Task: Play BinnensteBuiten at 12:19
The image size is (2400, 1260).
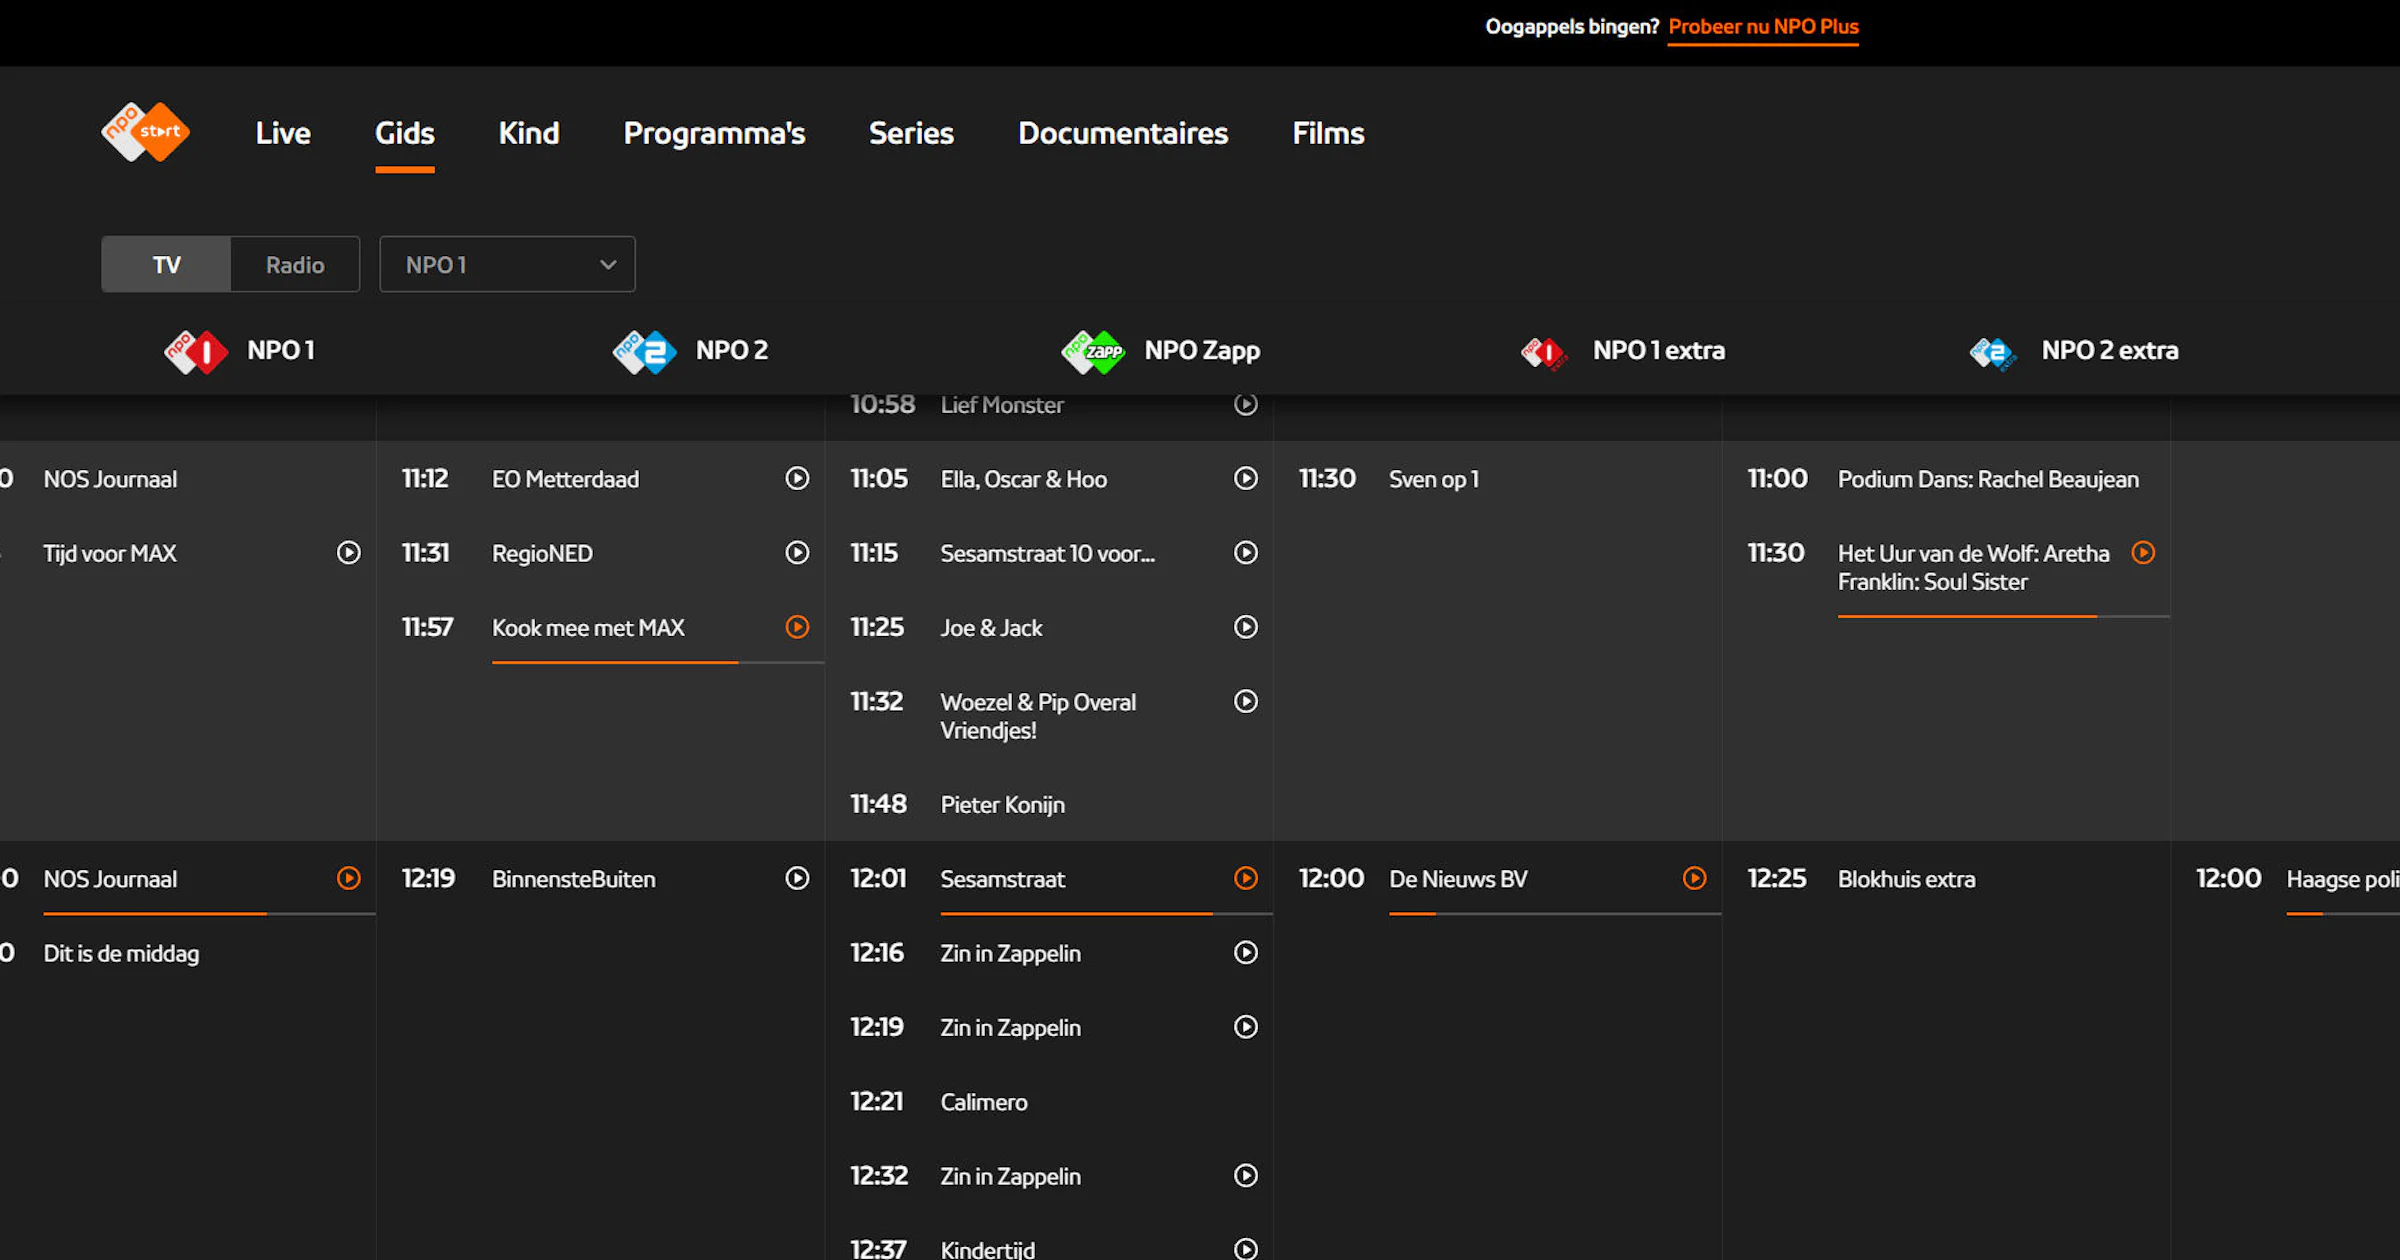Action: pos(797,879)
